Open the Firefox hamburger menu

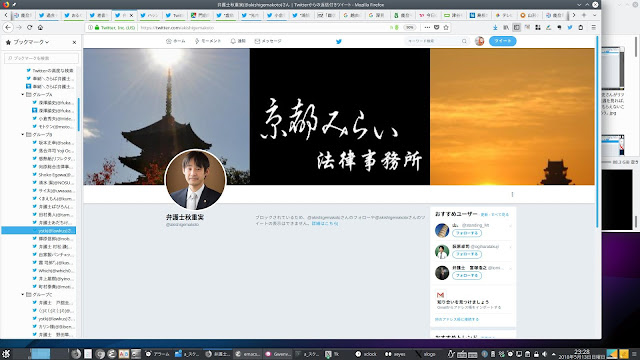(593, 27)
